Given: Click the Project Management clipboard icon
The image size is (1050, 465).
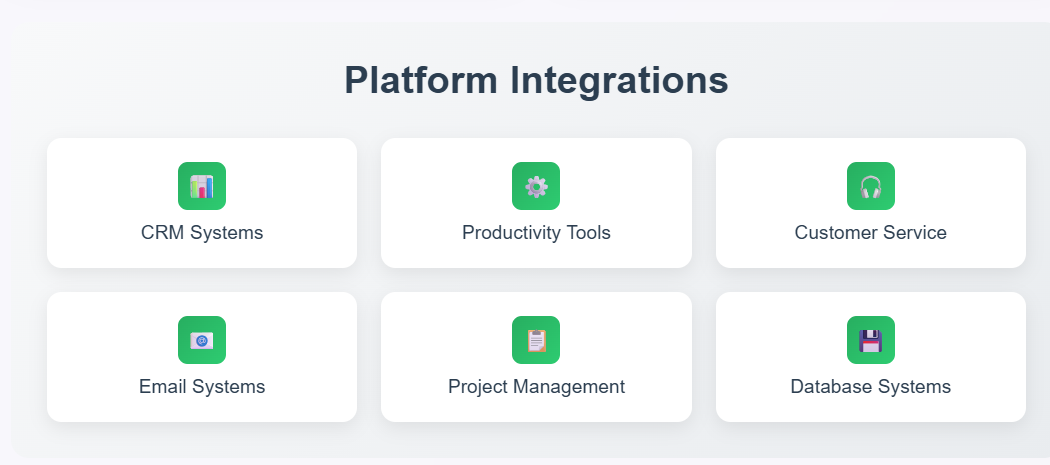Looking at the screenshot, I should (536, 340).
